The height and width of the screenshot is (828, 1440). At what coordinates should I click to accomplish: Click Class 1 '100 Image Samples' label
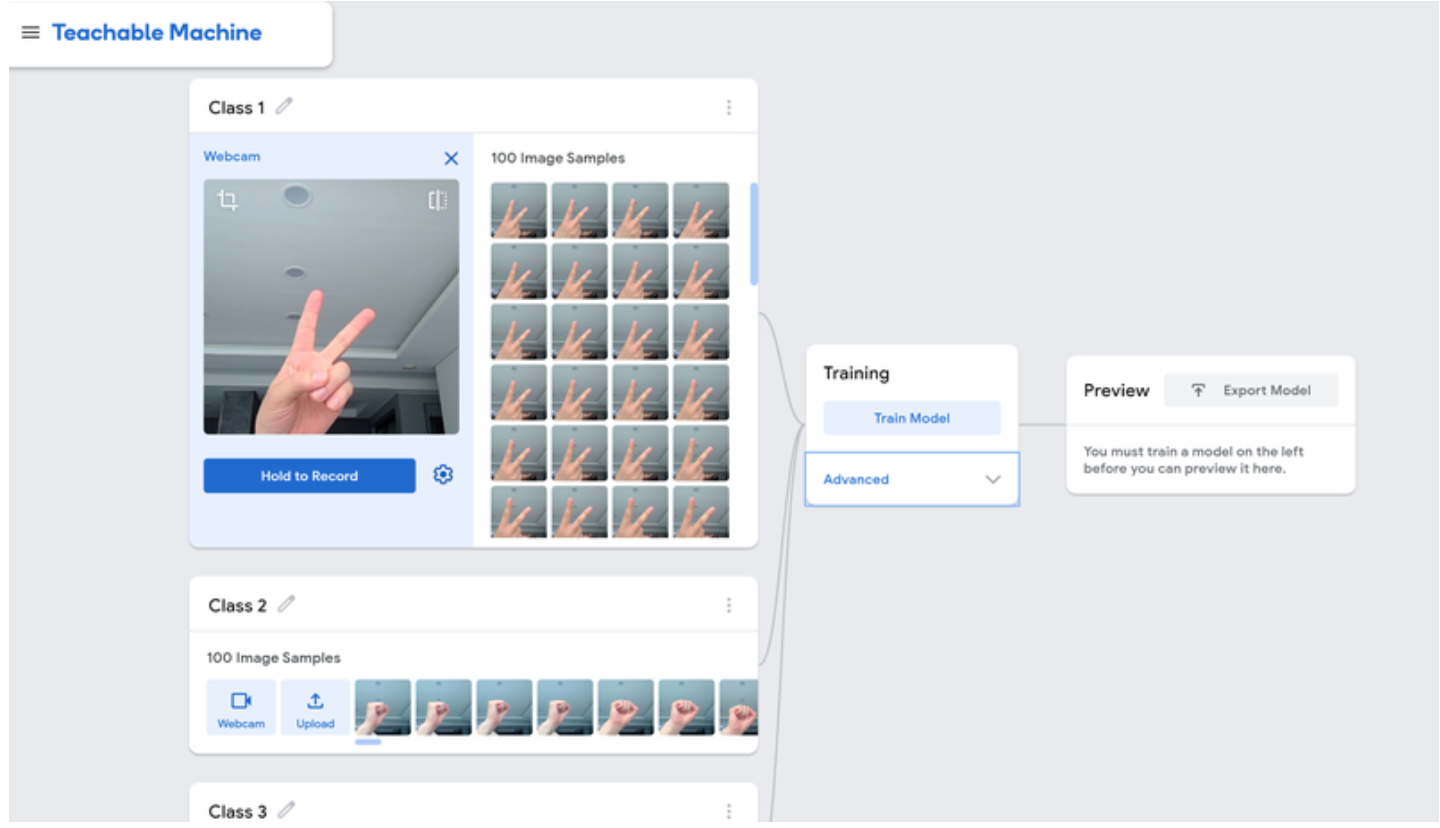(558, 158)
